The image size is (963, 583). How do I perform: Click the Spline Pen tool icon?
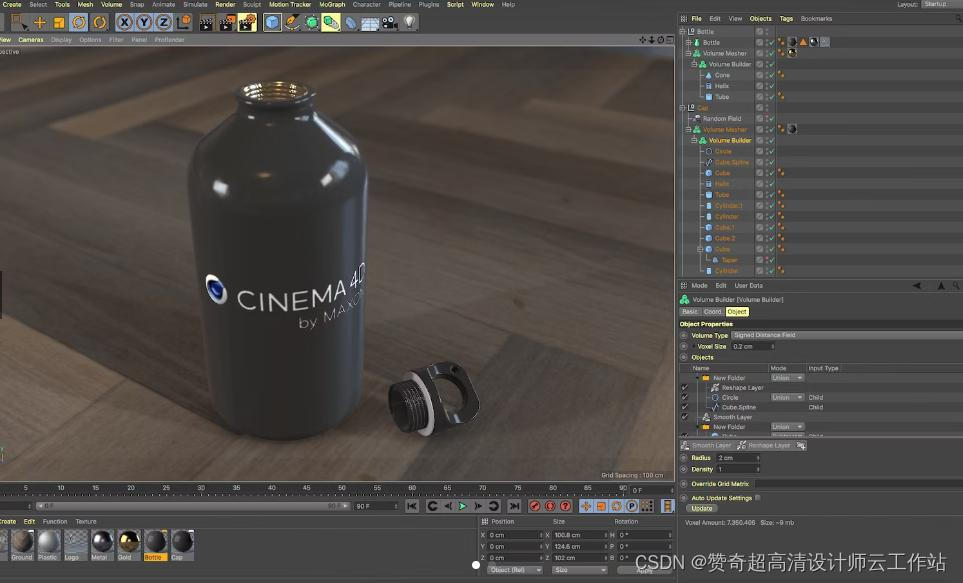coord(292,23)
